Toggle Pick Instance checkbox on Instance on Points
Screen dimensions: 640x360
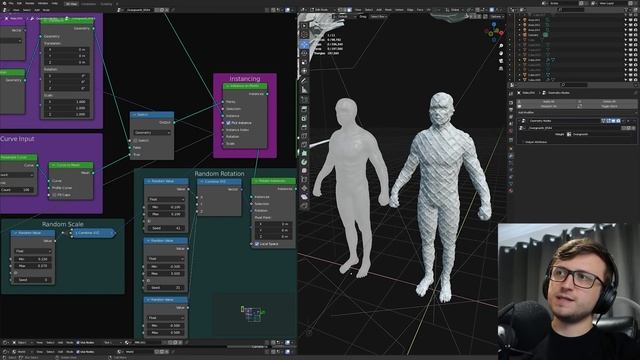pyautogui.click(x=229, y=123)
